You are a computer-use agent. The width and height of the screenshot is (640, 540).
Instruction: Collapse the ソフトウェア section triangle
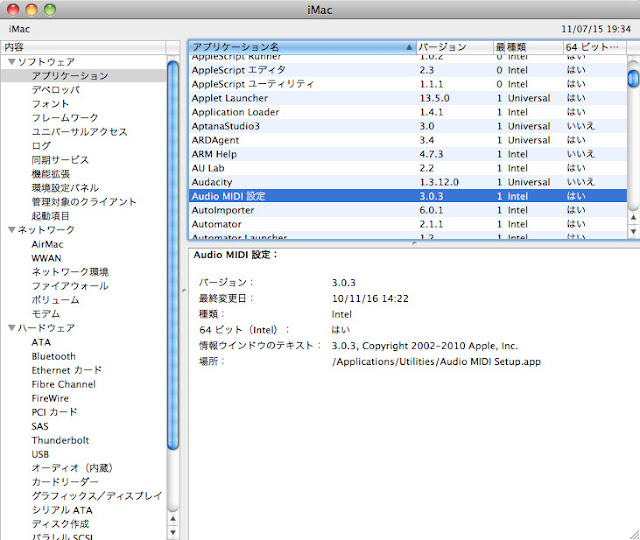pyautogui.click(x=12, y=62)
